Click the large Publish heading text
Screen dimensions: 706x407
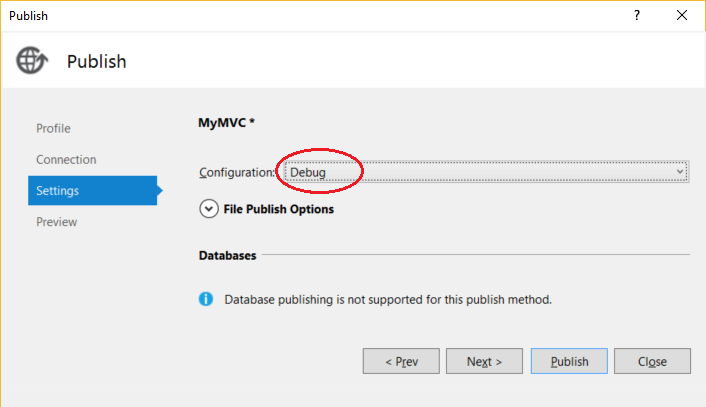97,61
